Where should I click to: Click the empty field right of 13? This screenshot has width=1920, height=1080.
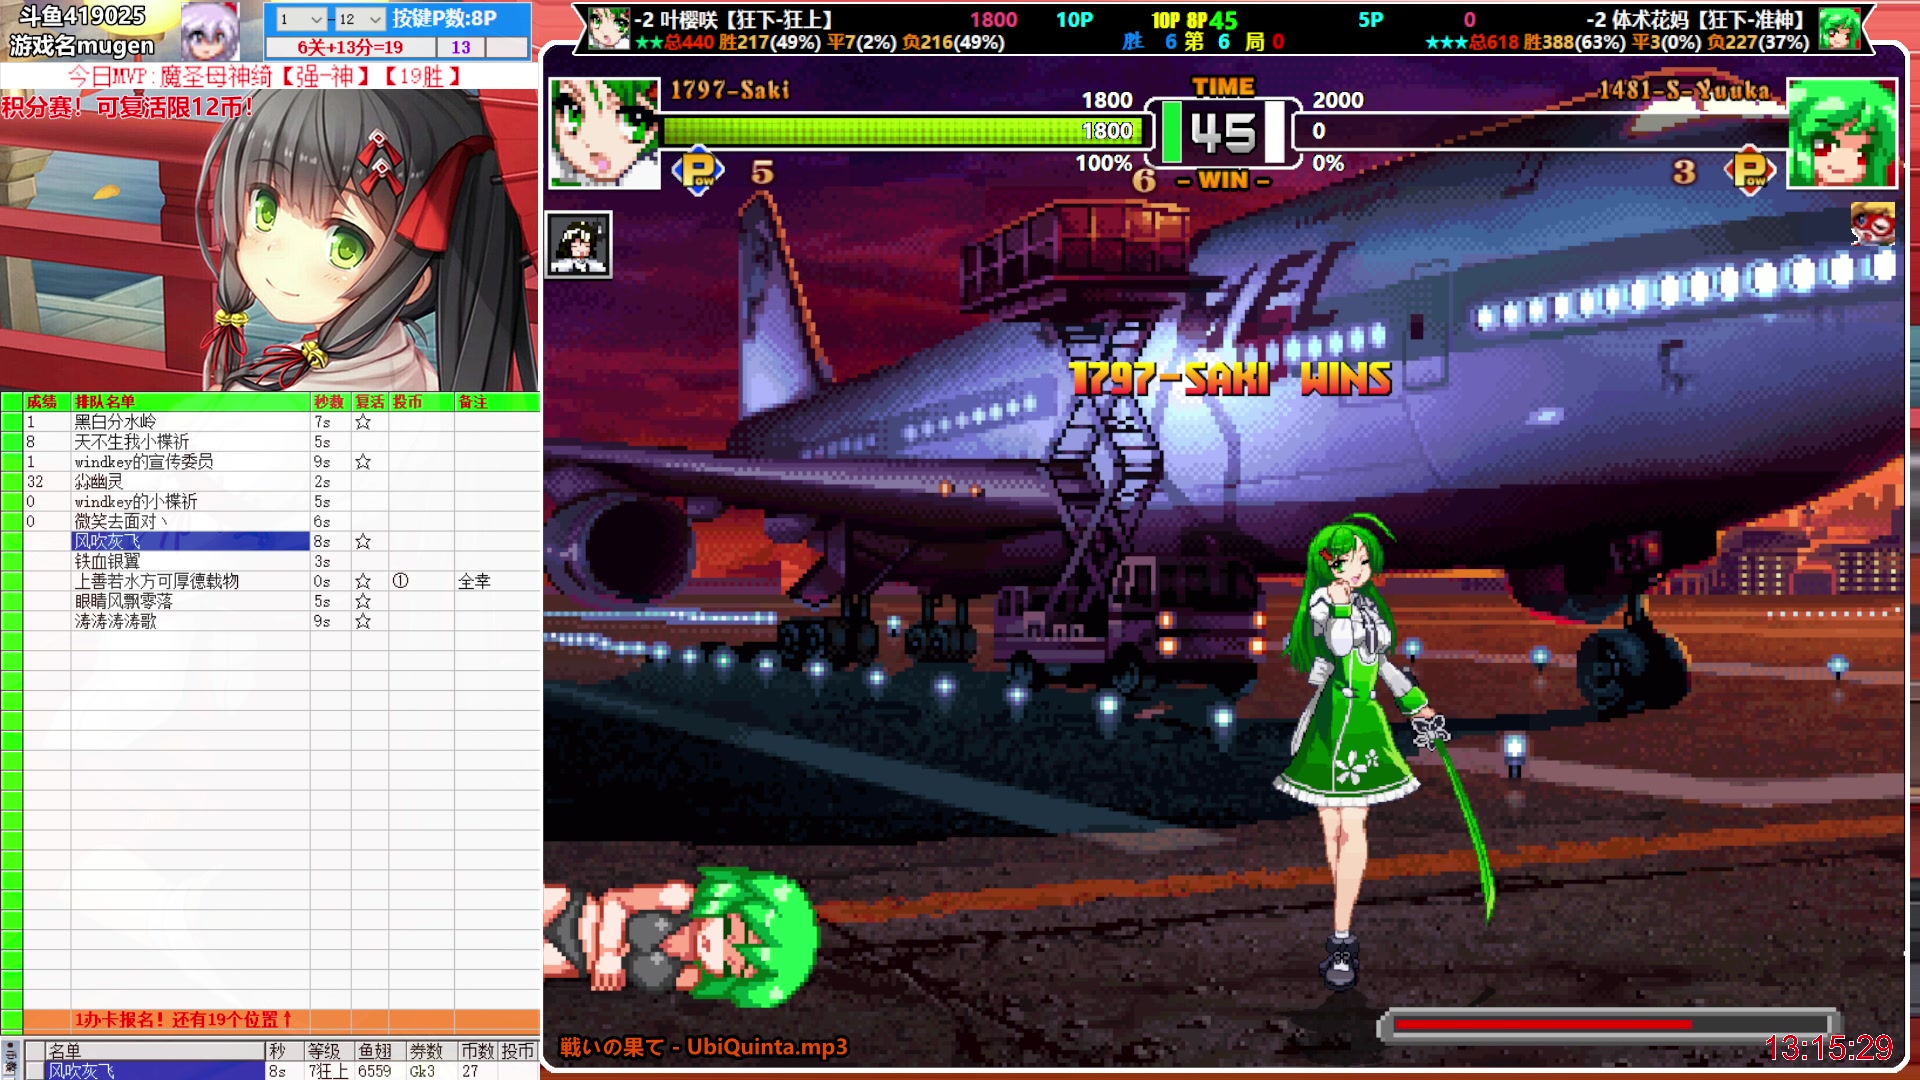pyautogui.click(x=507, y=47)
